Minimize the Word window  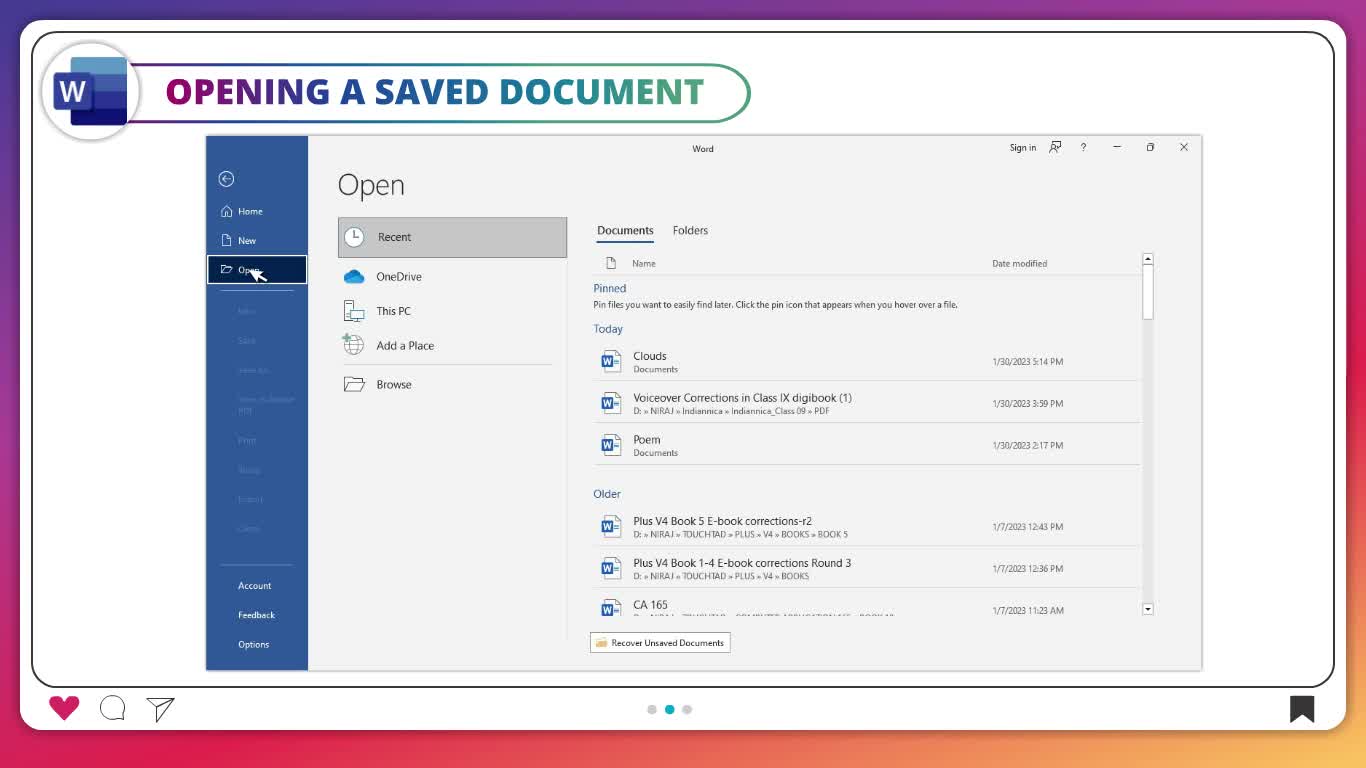pyautogui.click(x=1117, y=147)
